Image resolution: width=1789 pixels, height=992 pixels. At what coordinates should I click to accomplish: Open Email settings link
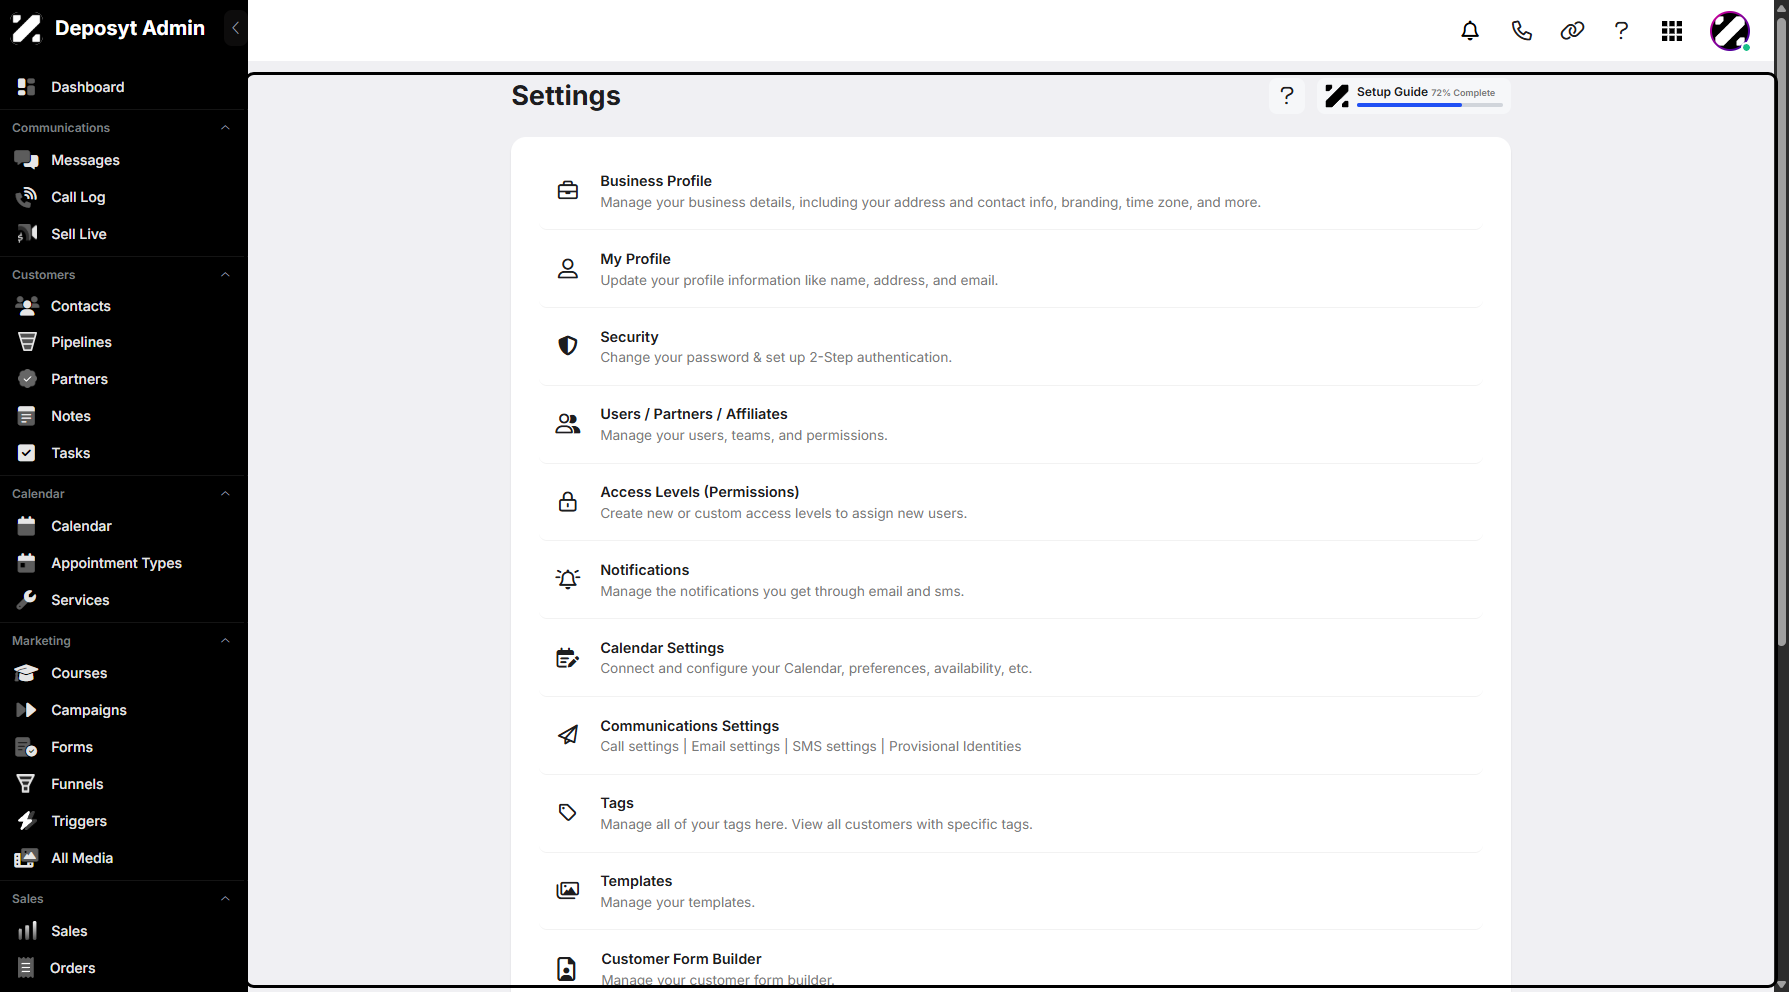point(735,747)
